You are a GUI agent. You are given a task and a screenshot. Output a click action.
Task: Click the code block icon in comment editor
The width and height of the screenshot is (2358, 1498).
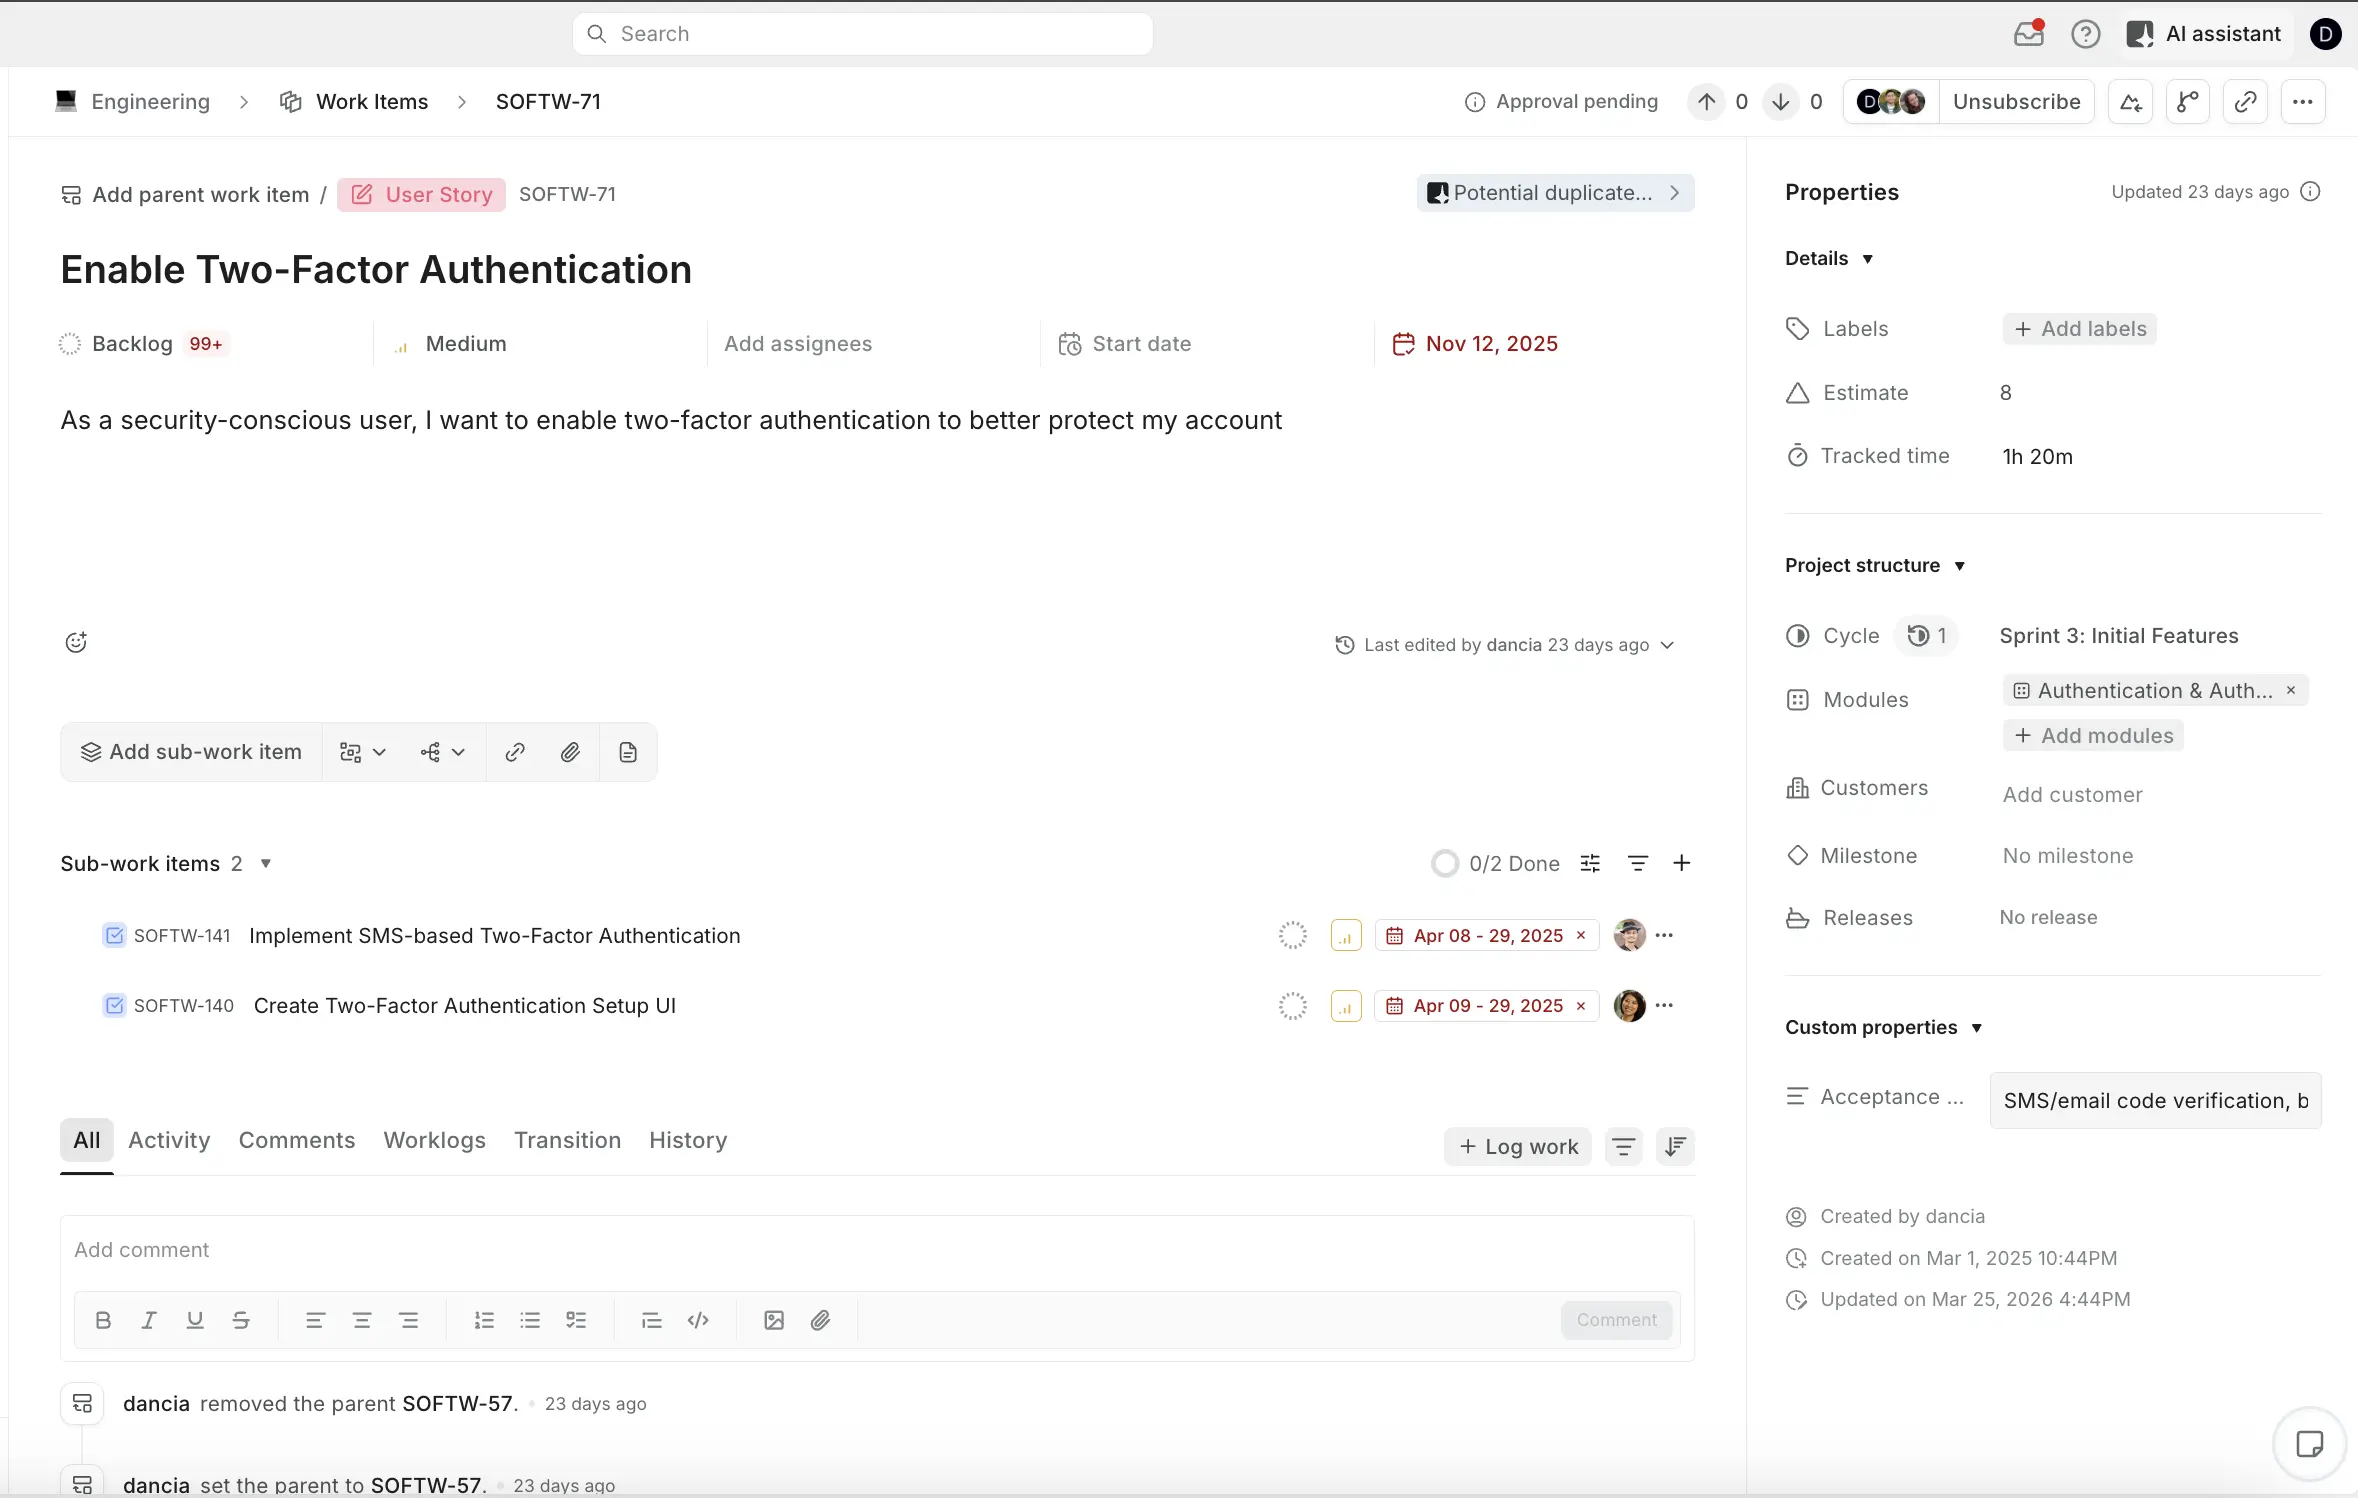click(698, 1320)
